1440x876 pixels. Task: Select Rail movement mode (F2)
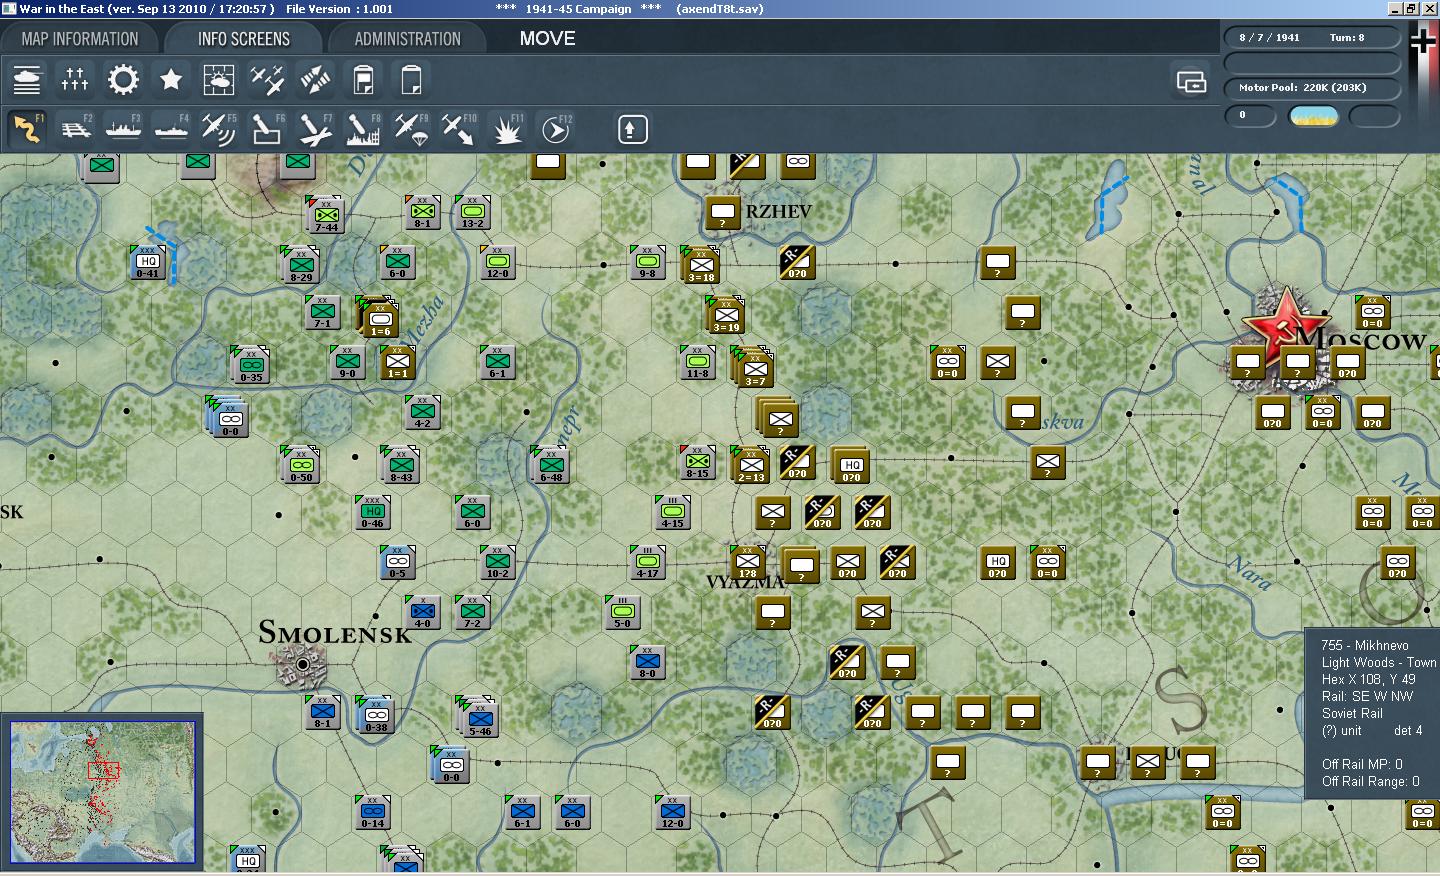75,129
